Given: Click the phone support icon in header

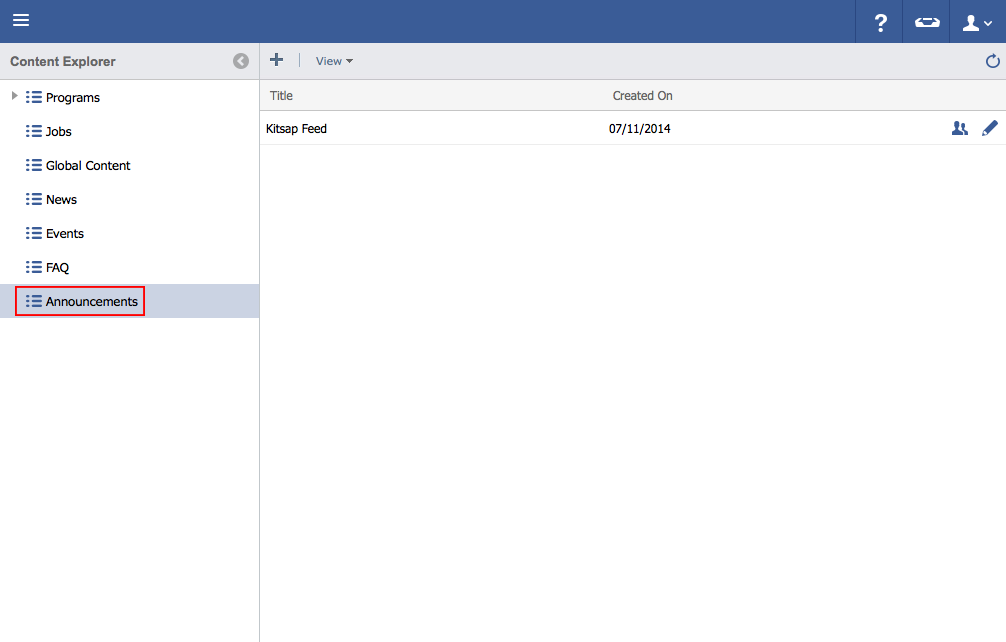Looking at the screenshot, I should point(927,23).
